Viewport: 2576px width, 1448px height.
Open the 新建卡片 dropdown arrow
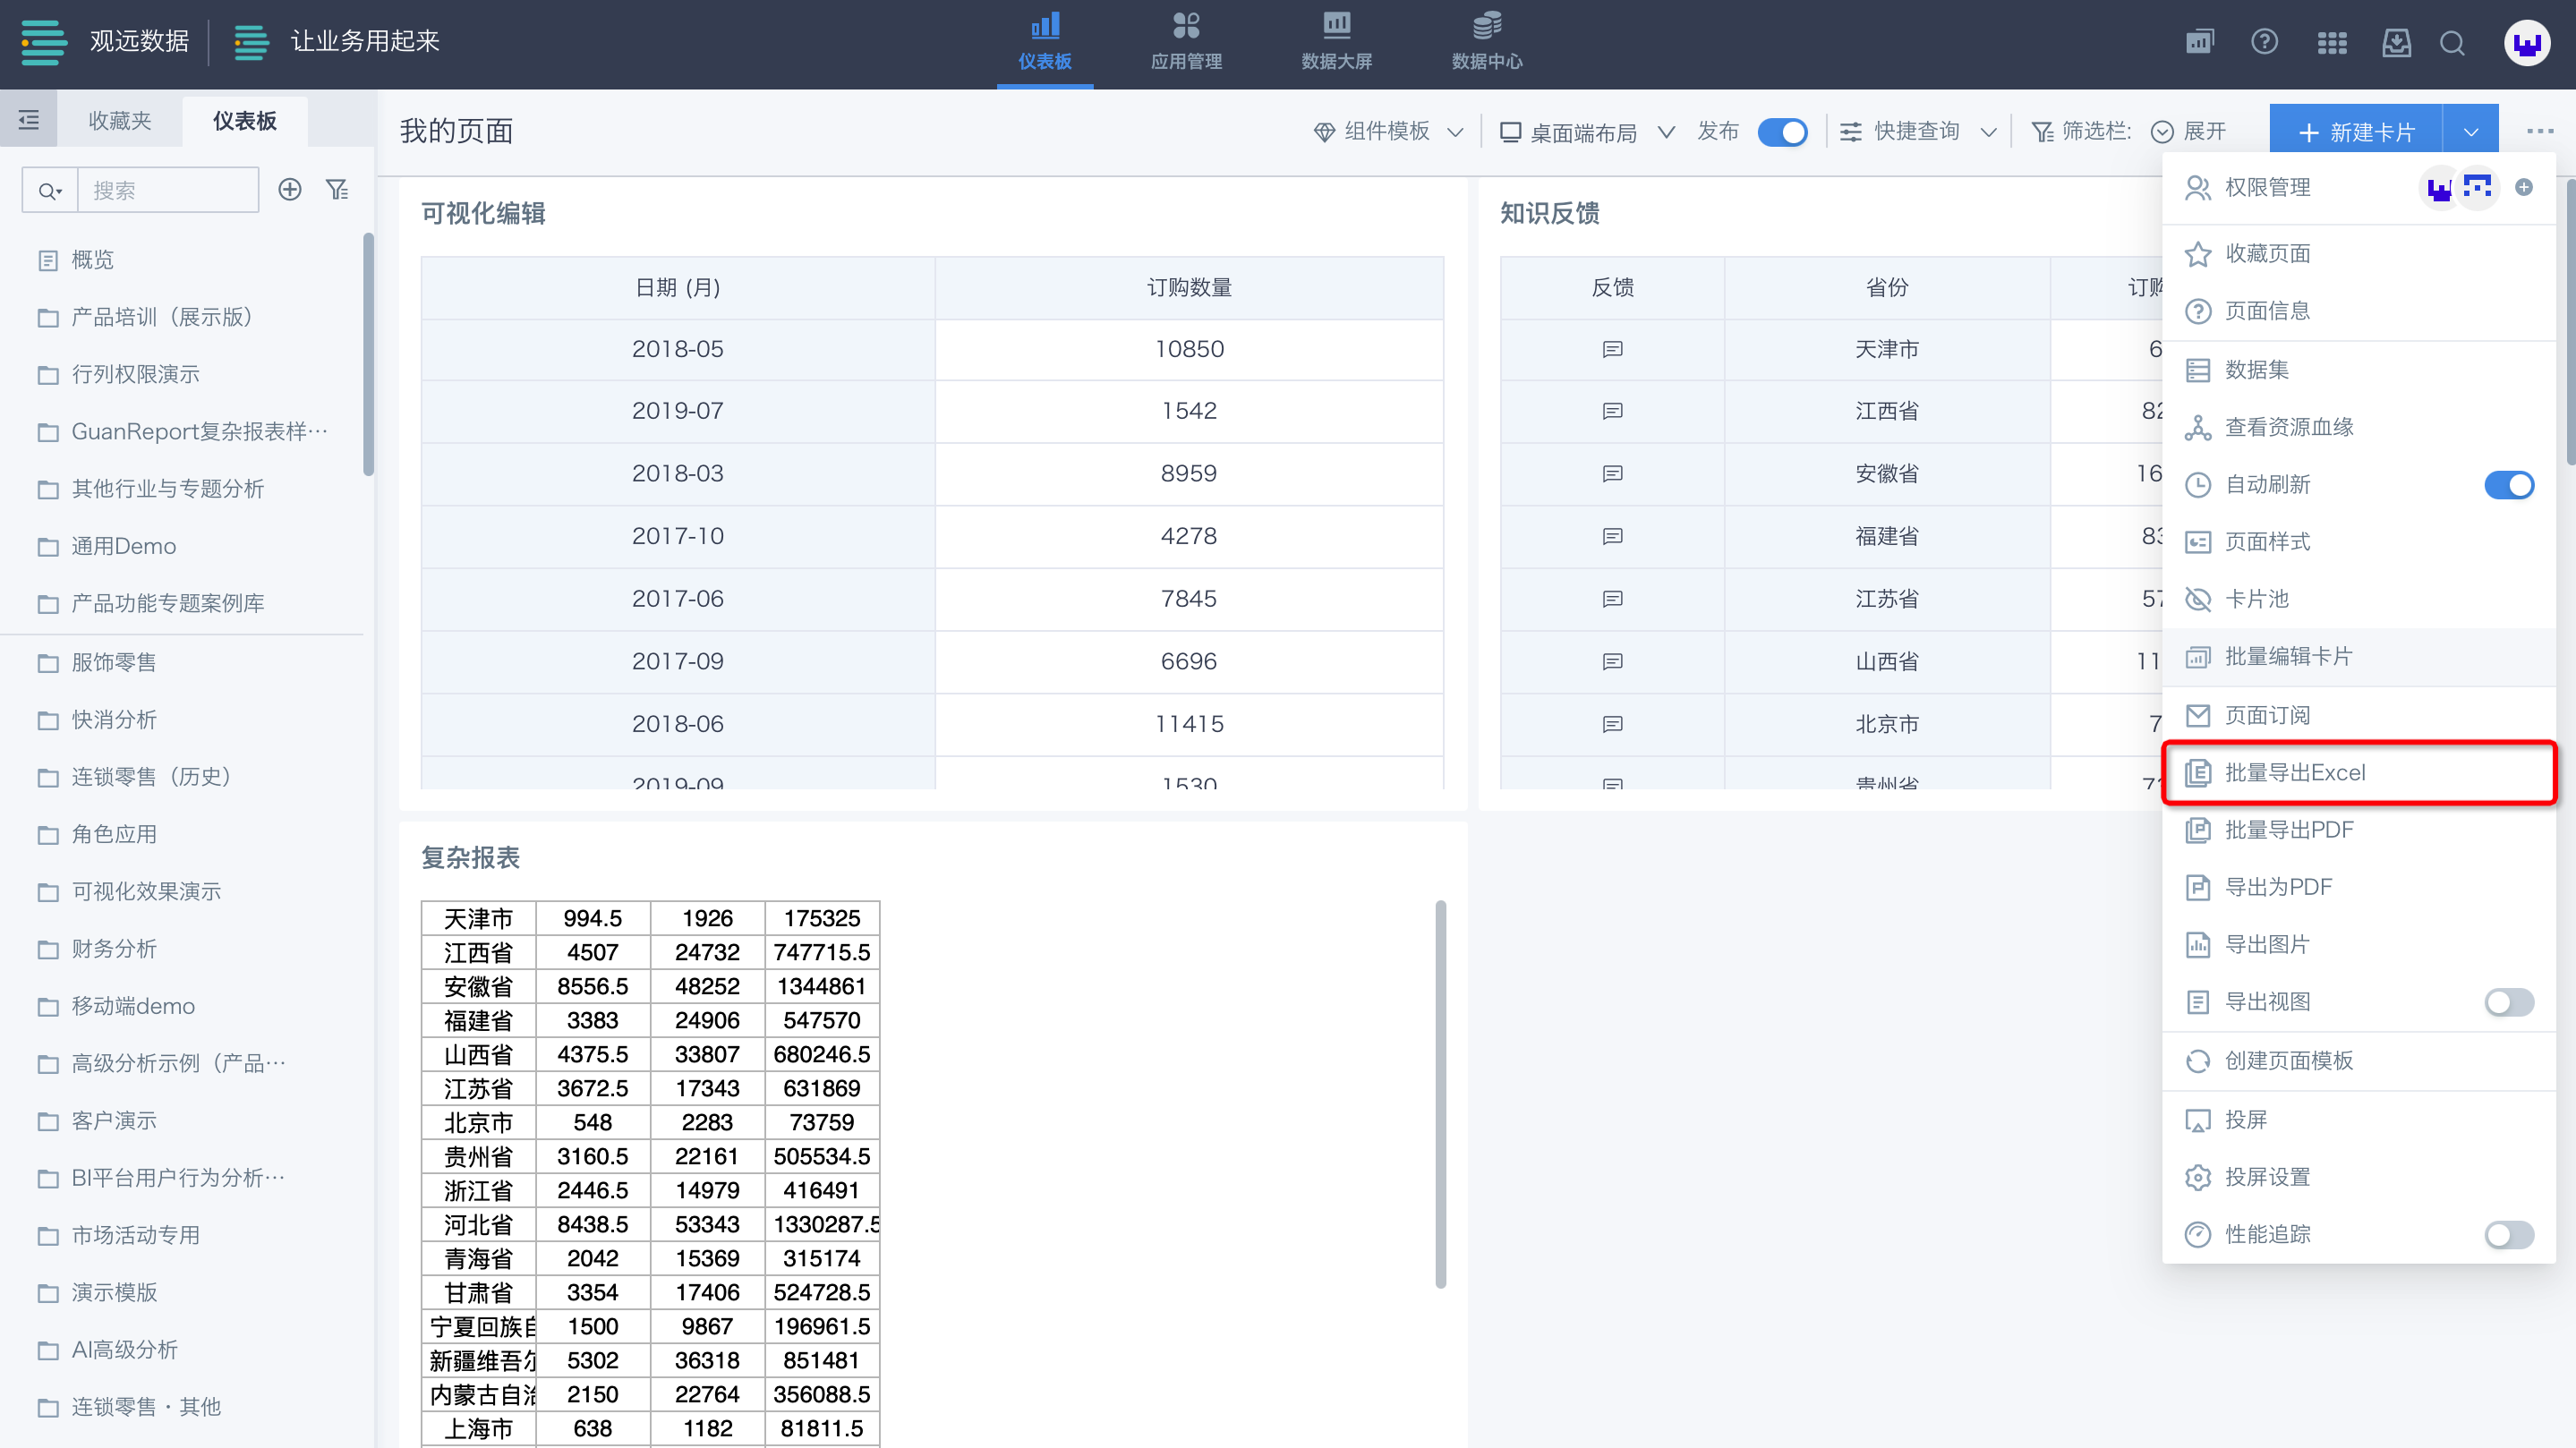(2470, 132)
